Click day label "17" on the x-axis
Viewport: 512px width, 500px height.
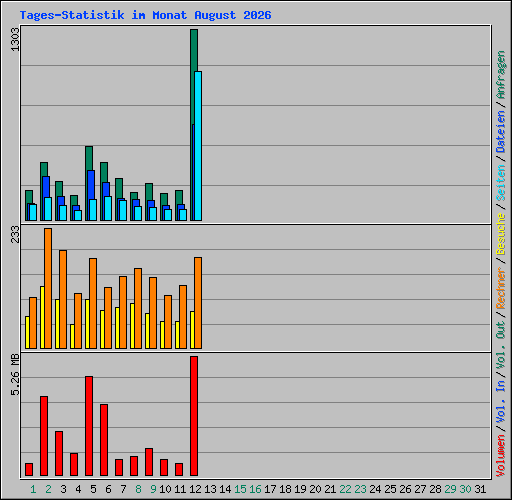(x=270, y=489)
